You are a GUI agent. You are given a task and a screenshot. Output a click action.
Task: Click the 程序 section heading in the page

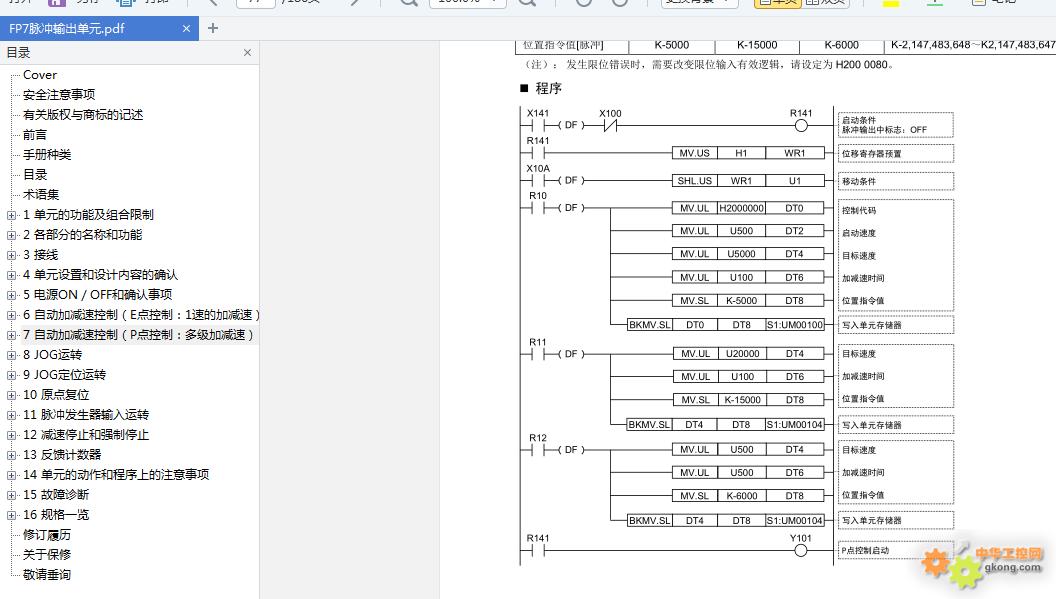[548, 88]
